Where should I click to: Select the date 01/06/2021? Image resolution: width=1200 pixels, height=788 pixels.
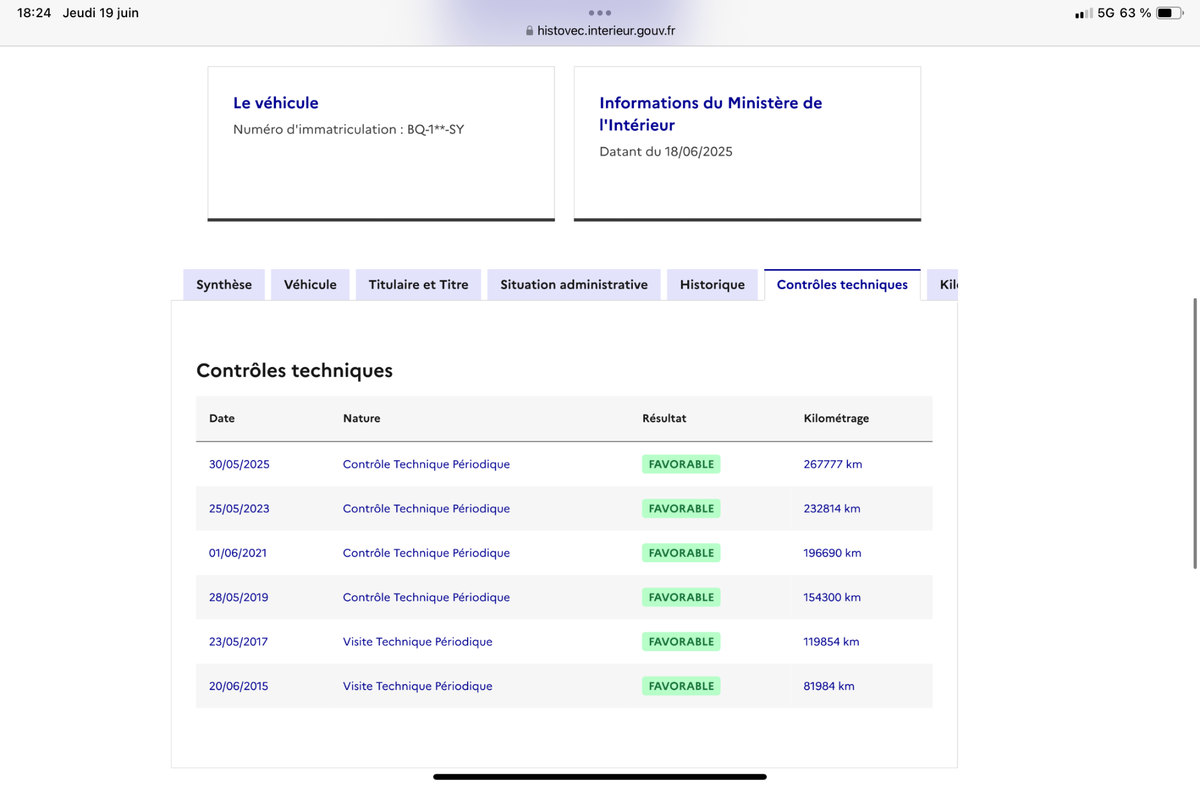(x=238, y=553)
